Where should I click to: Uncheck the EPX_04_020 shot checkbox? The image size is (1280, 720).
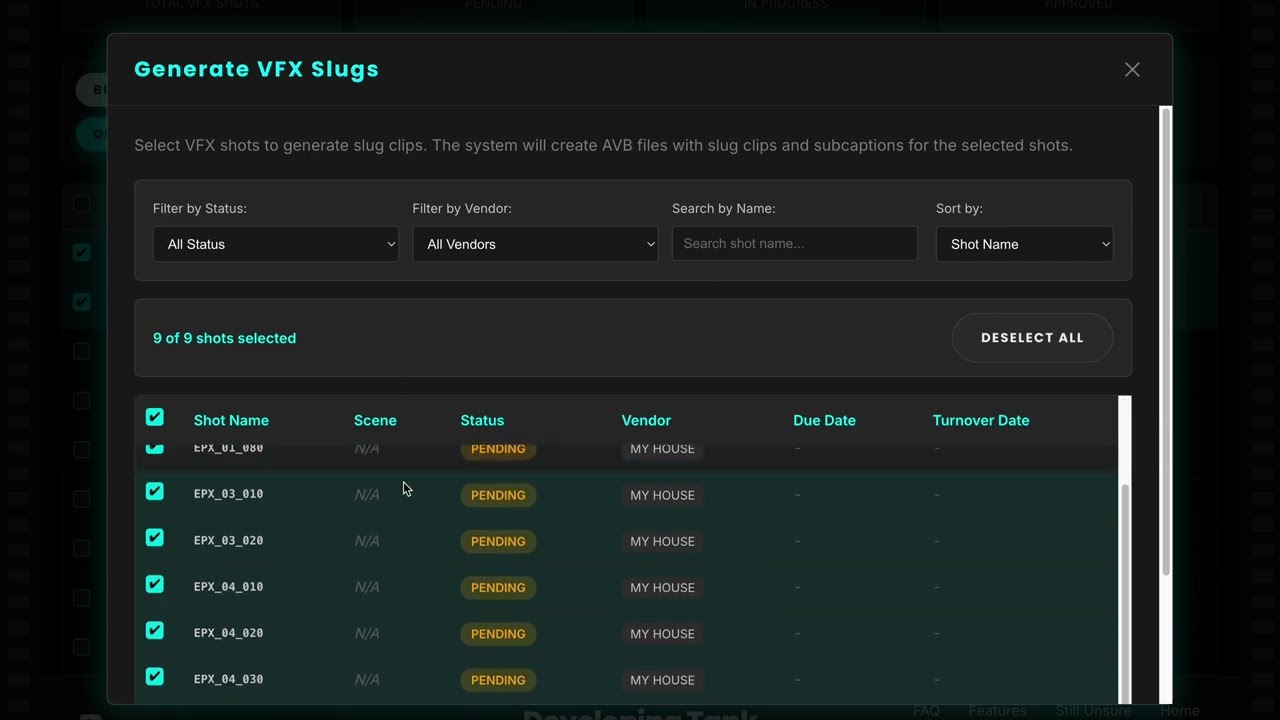155,630
